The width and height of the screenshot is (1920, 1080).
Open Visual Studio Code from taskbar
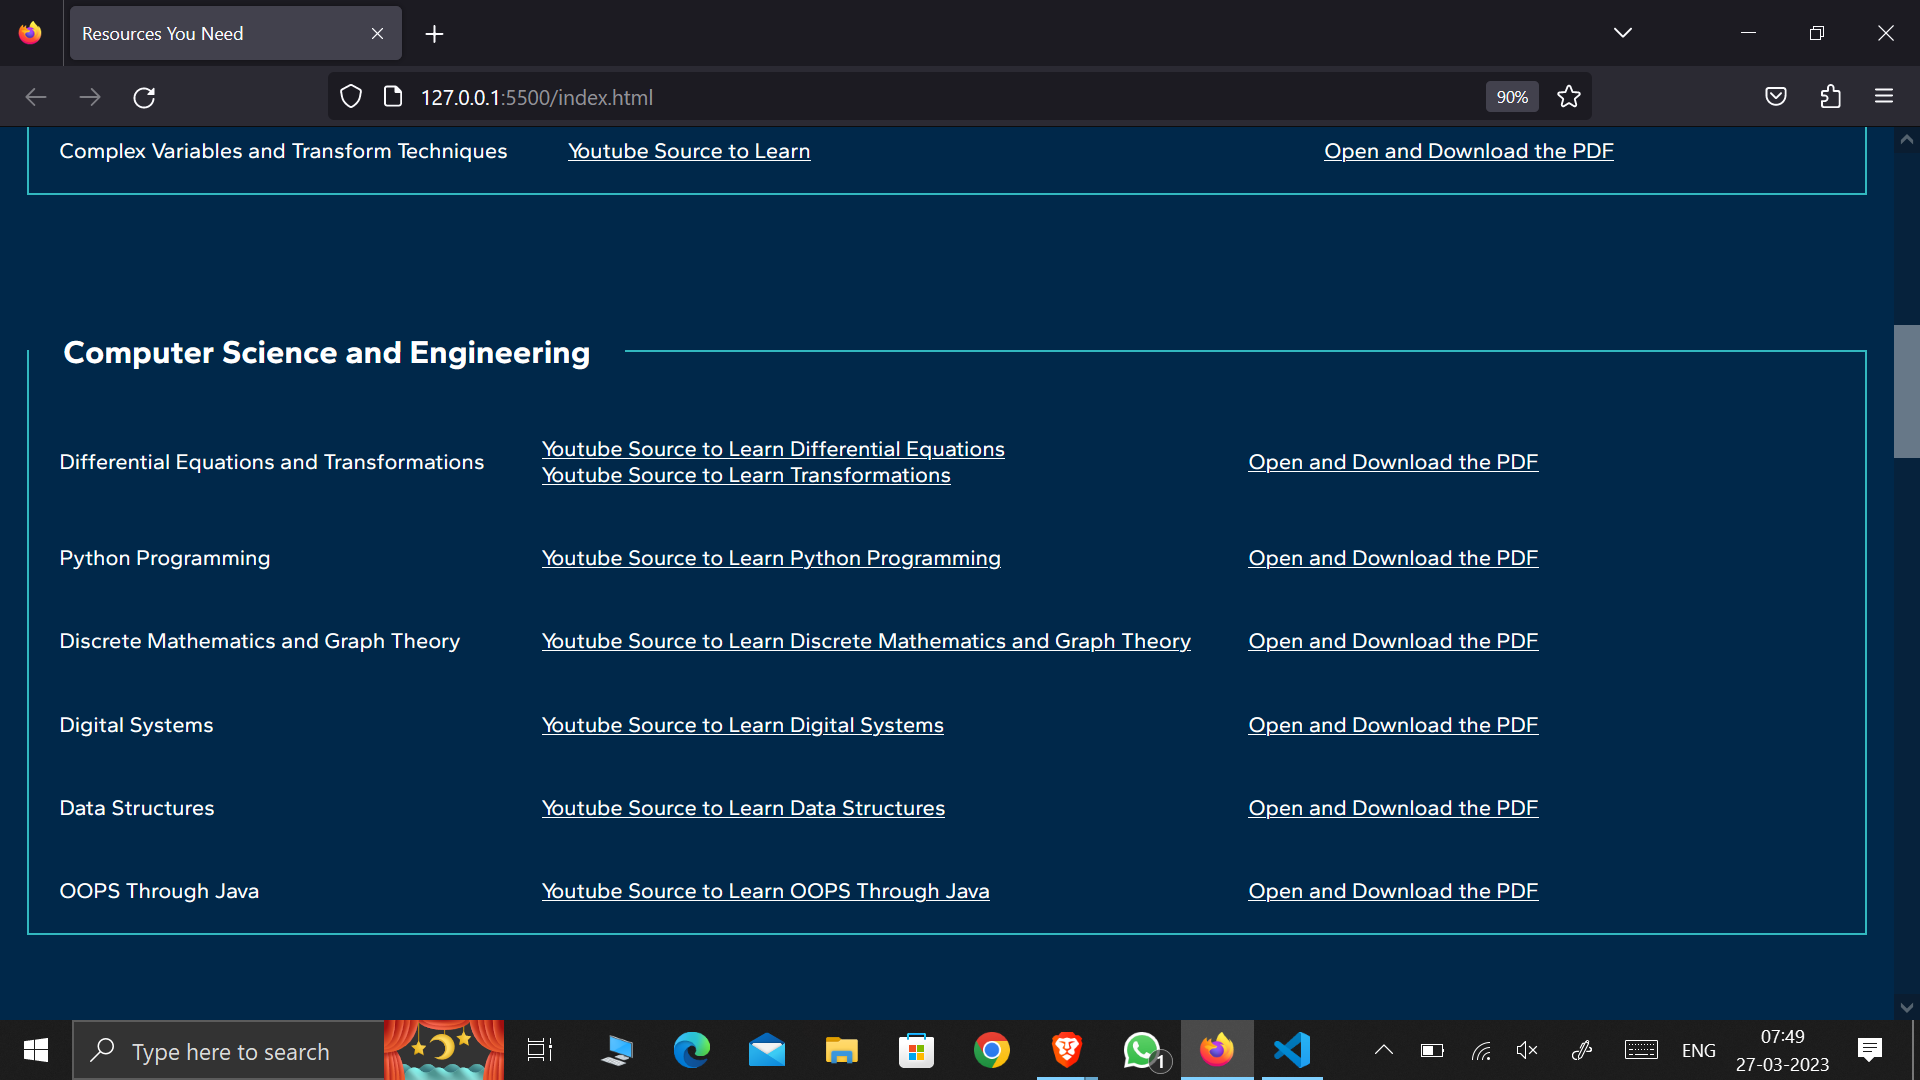click(x=1292, y=1050)
